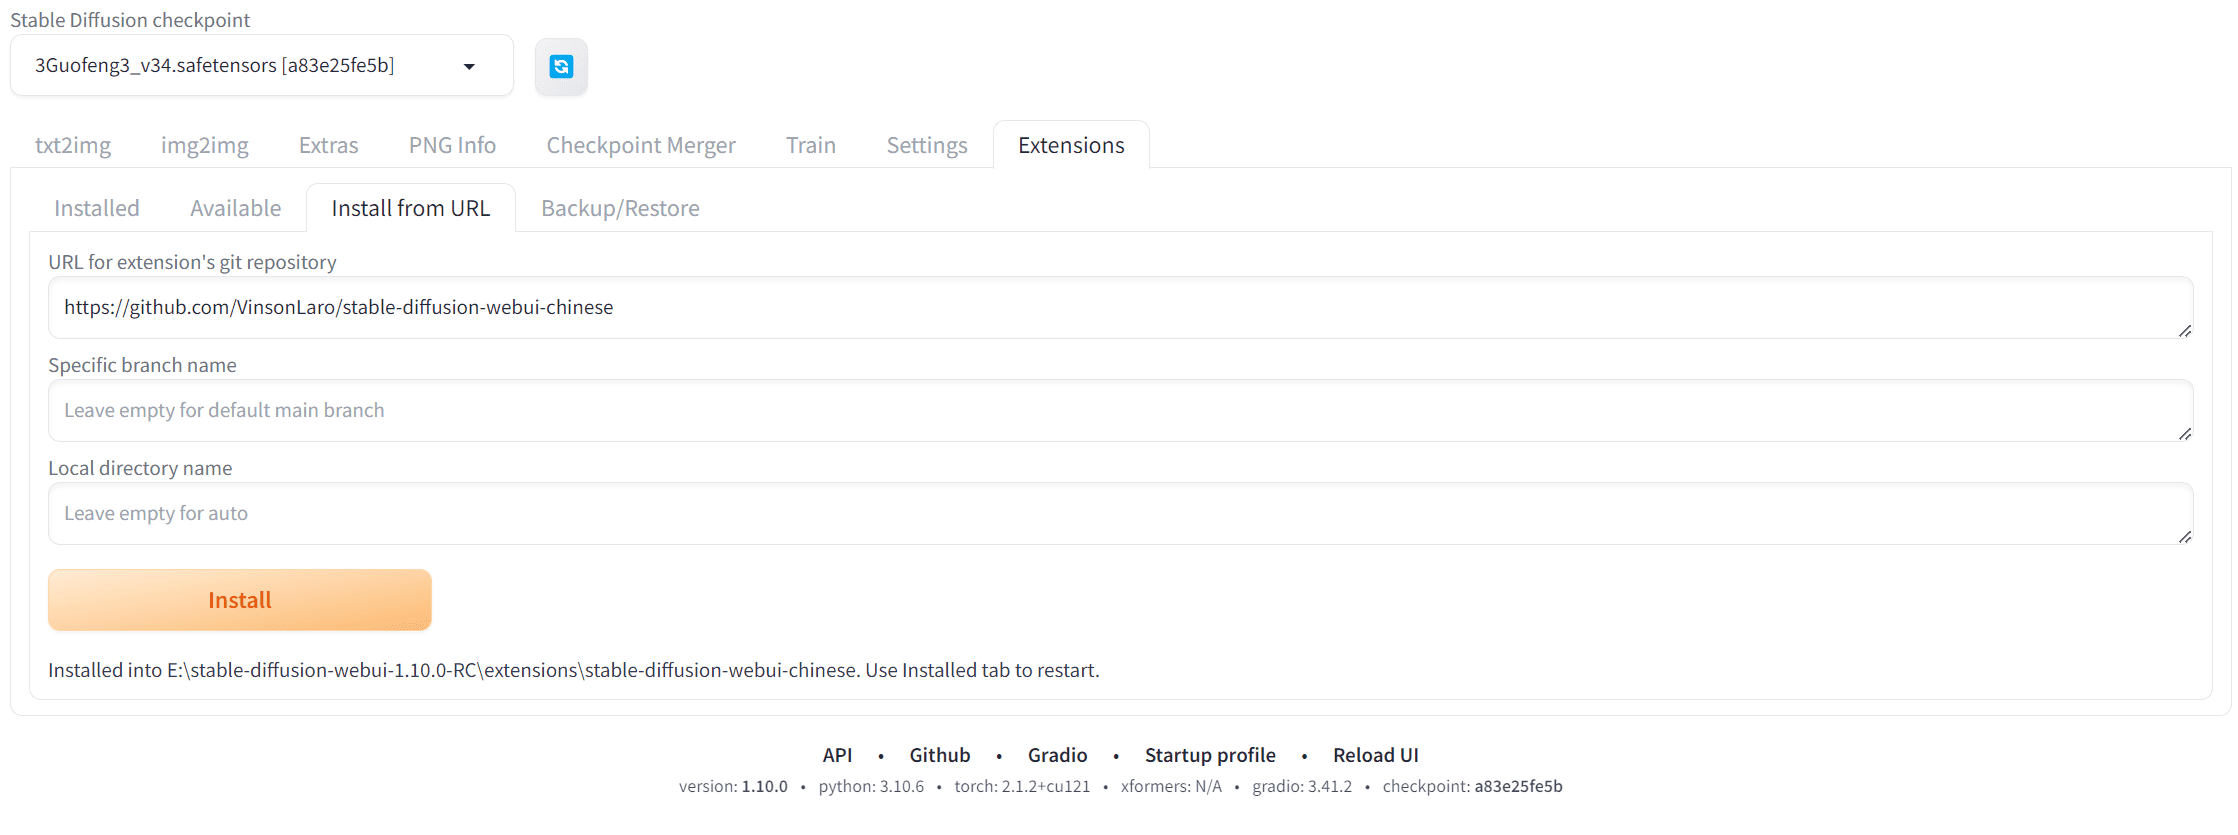This screenshot has width=2238, height=835.
Task: Focus the Specific branch name field
Action: click(1120, 411)
